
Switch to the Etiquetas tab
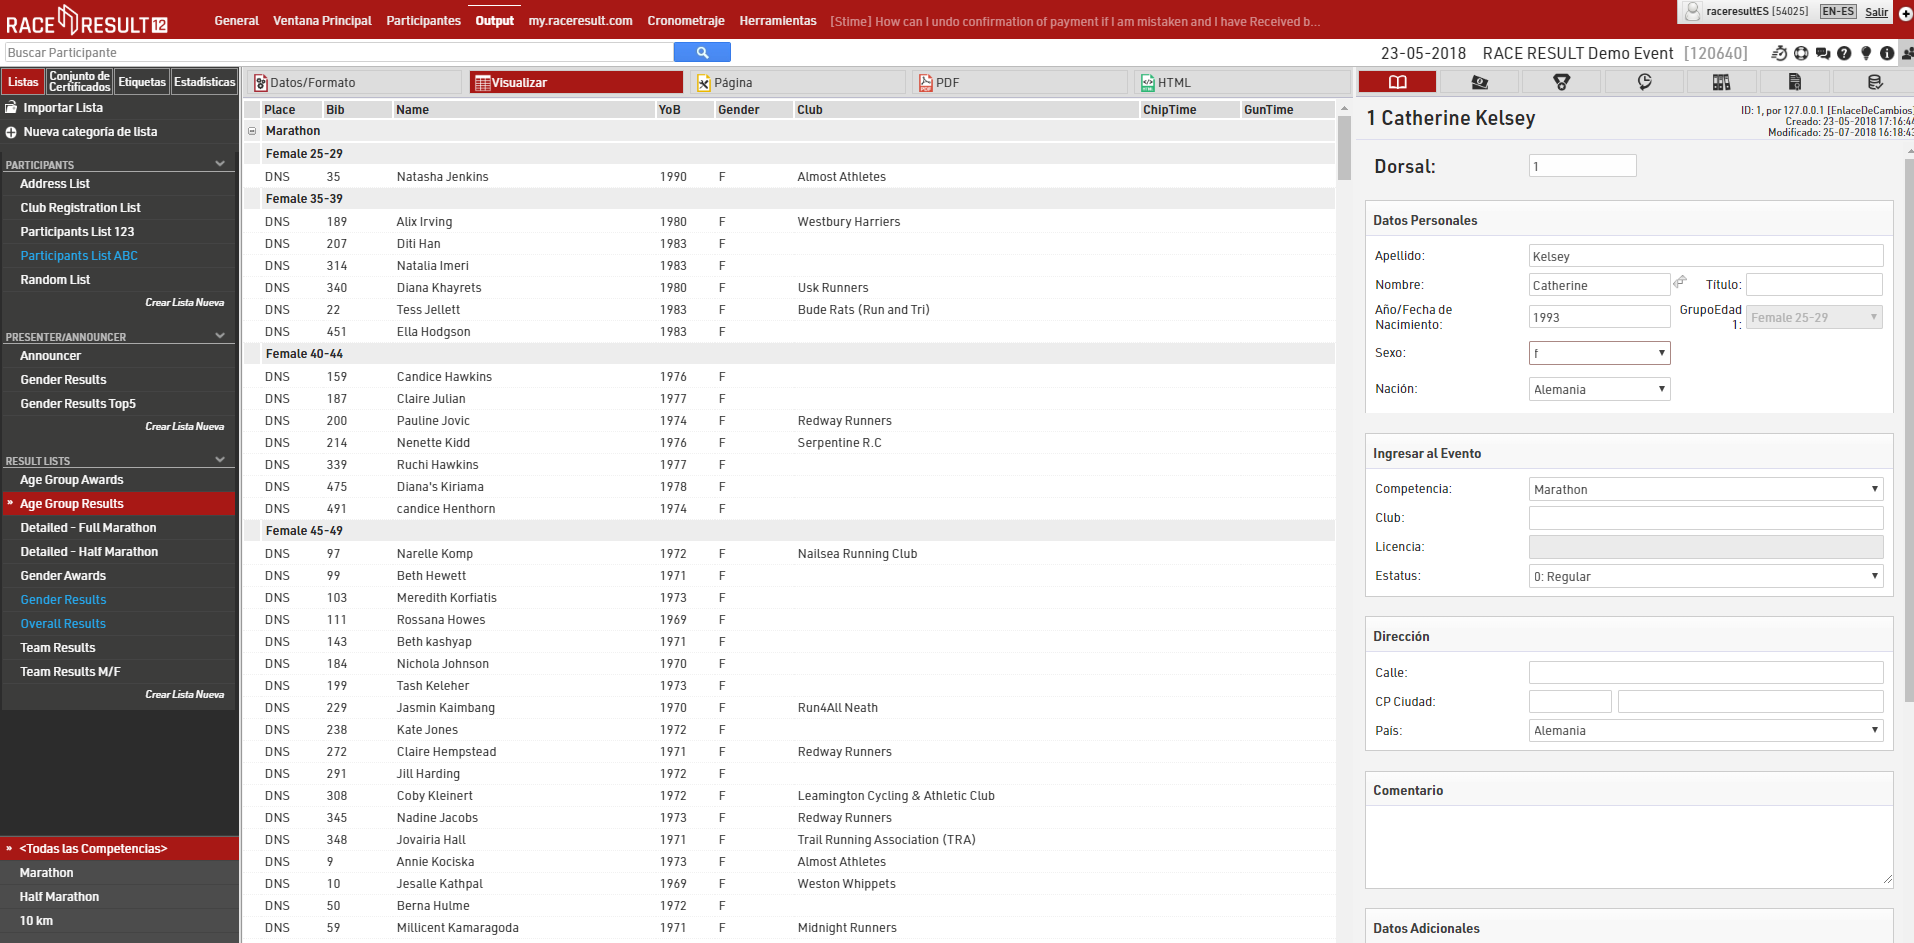(142, 82)
